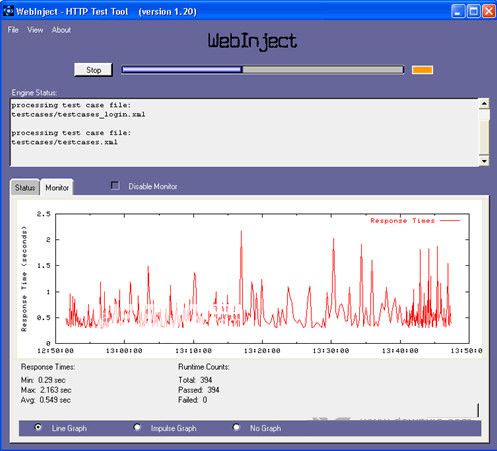The width and height of the screenshot is (497, 451).
Task: Click the Response Time (seconds) axis label
Action: pos(24,279)
